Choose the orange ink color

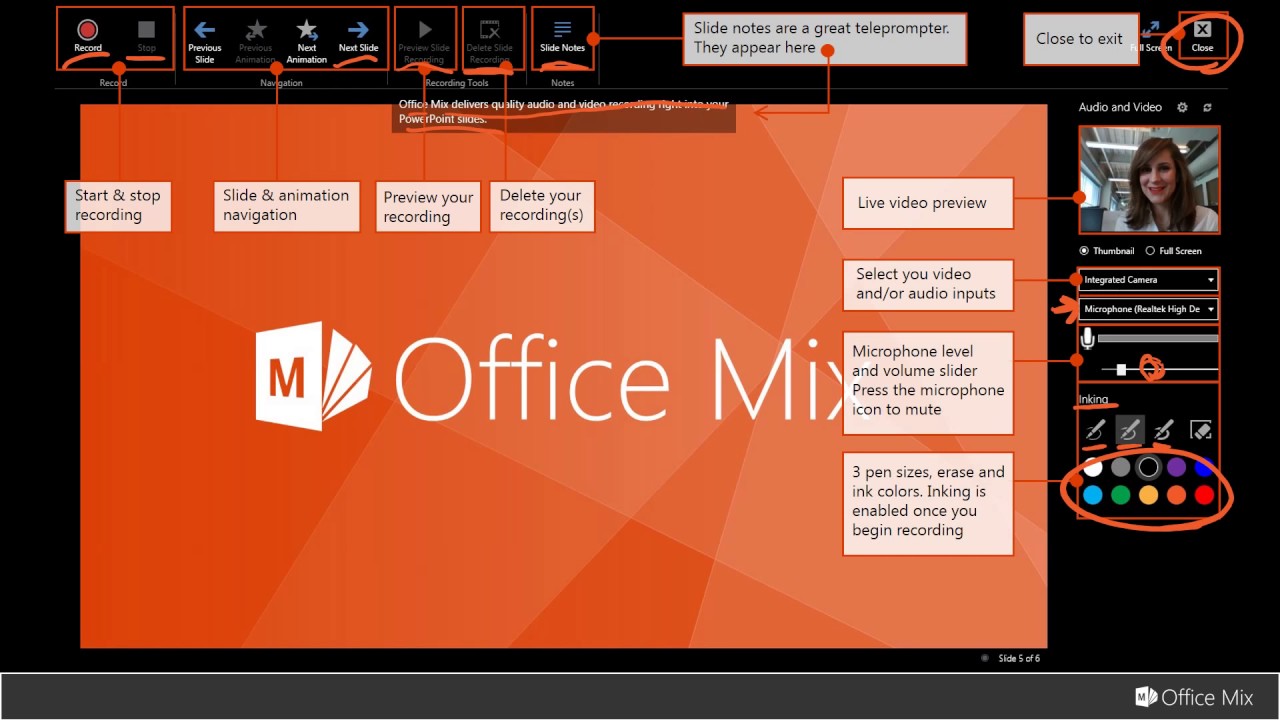pyautogui.click(x=1177, y=495)
